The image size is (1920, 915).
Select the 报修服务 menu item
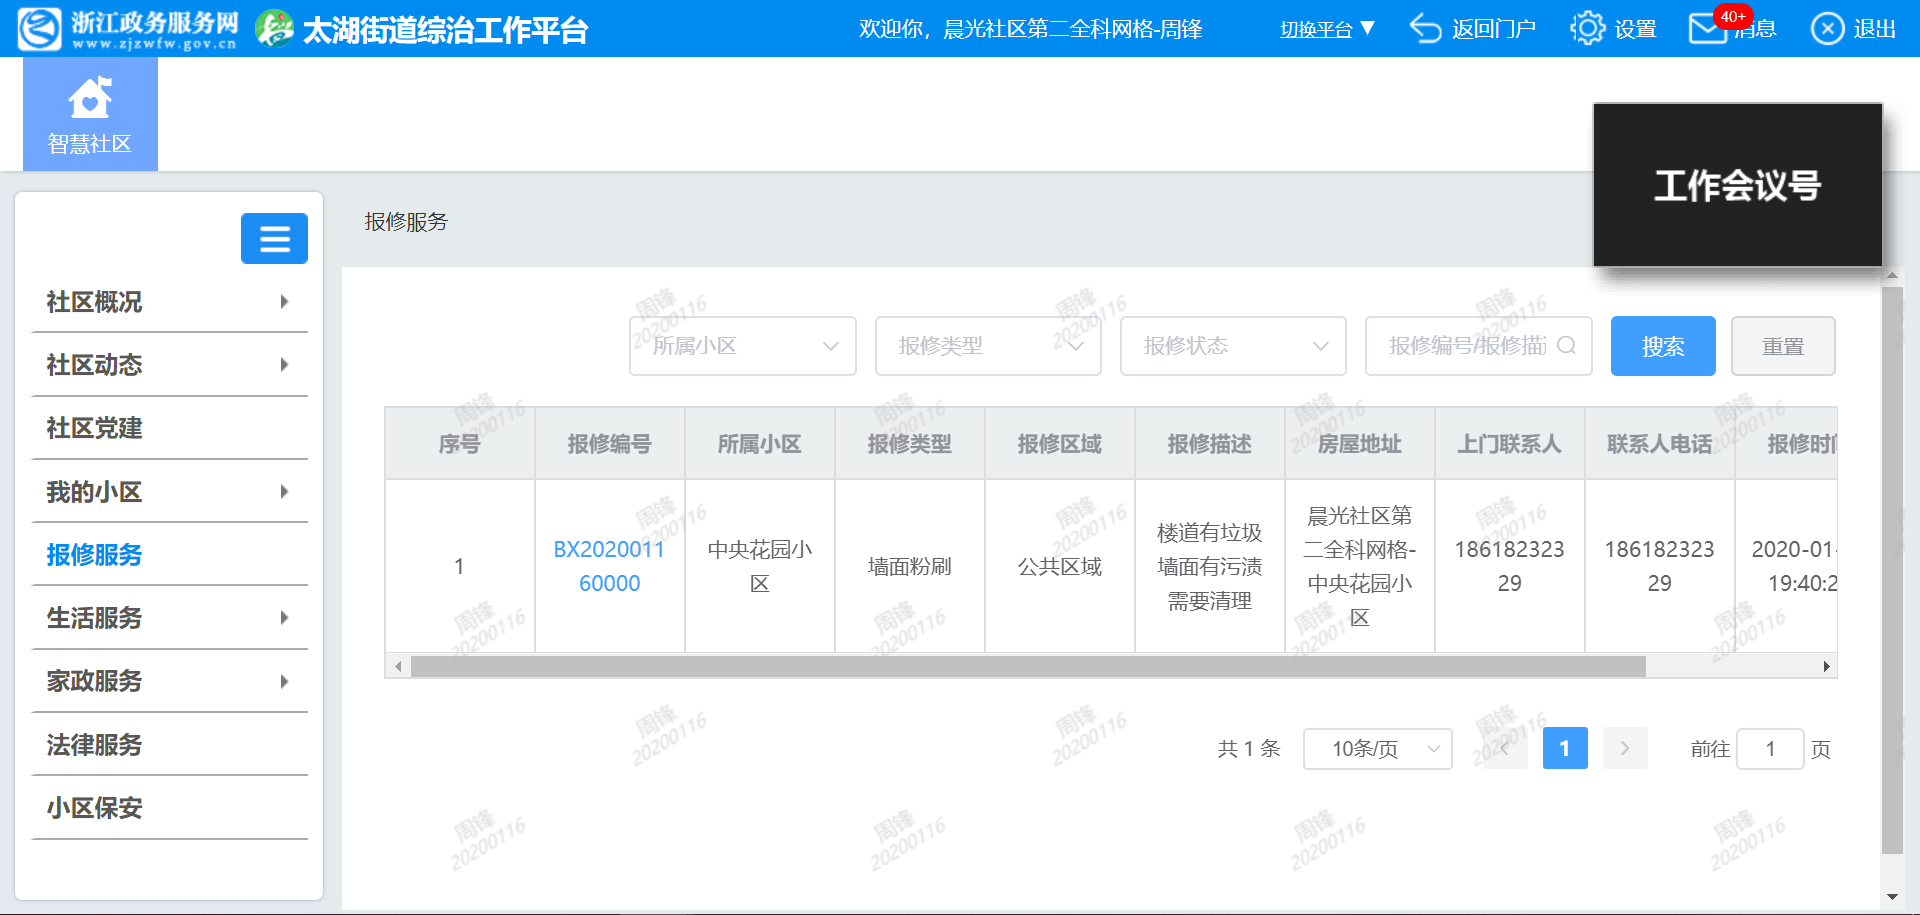(x=170, y=554)
